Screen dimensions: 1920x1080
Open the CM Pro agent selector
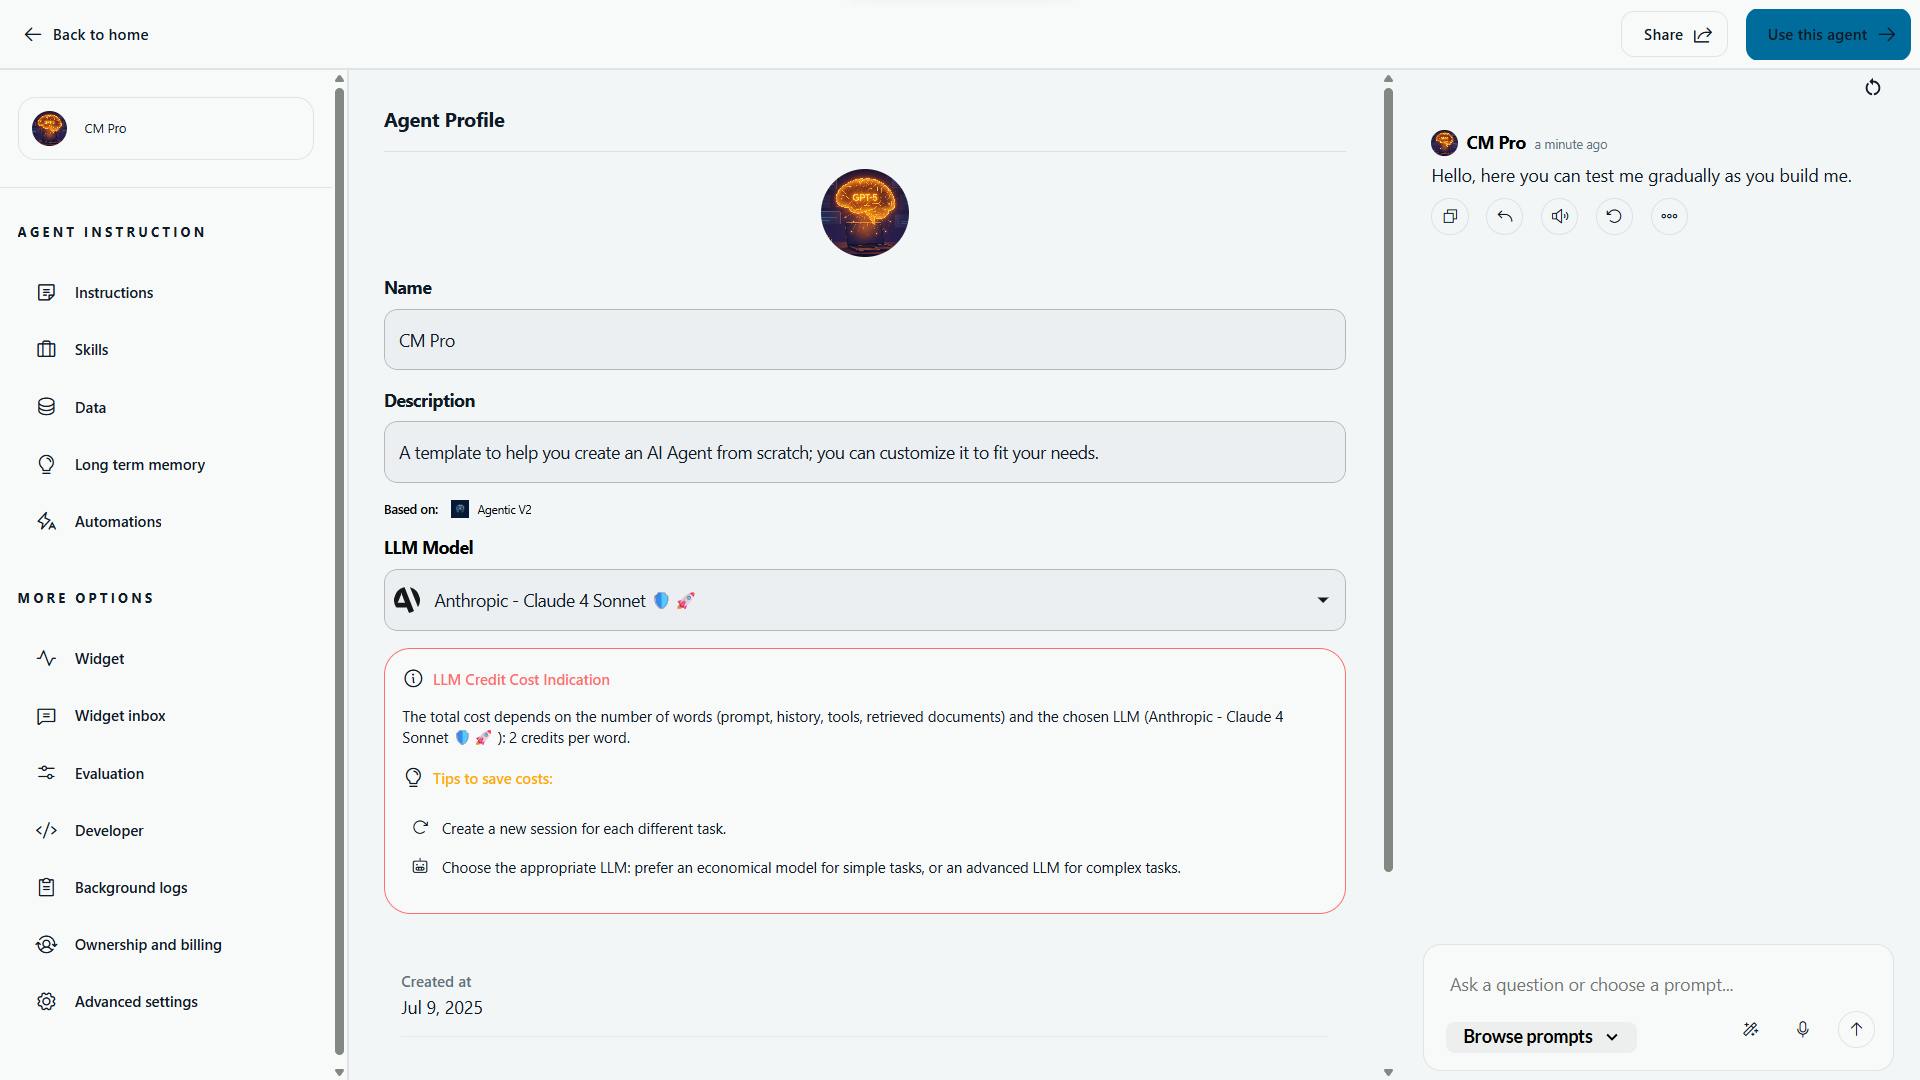click(x=166, y=128)
